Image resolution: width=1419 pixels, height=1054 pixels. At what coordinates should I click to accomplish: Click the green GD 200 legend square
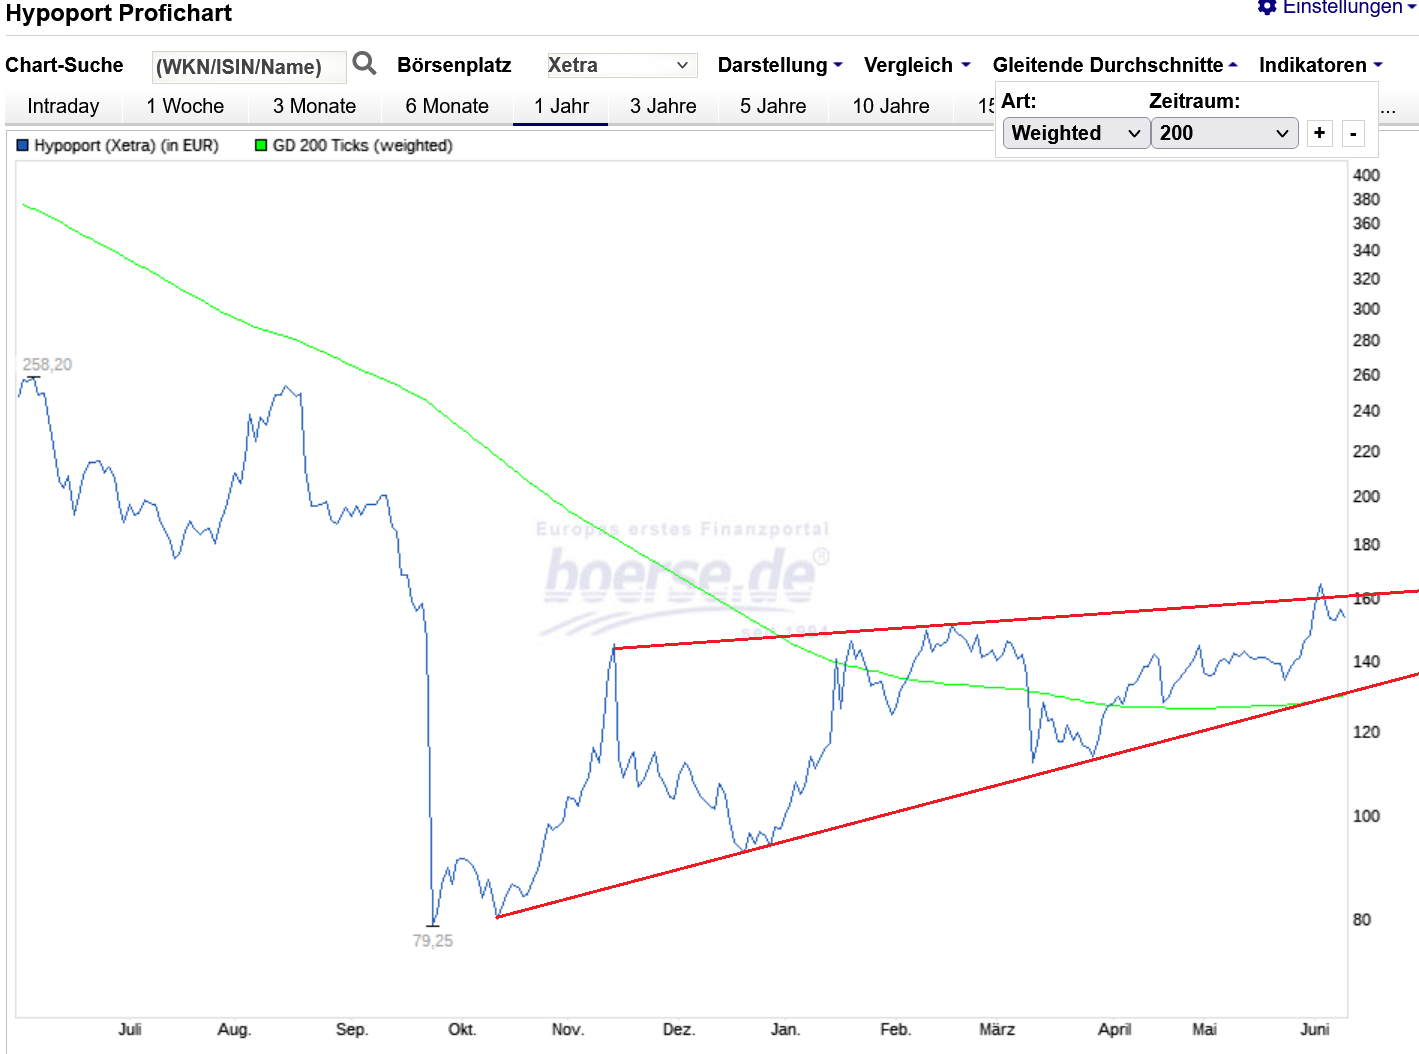(x=261, y=145)
